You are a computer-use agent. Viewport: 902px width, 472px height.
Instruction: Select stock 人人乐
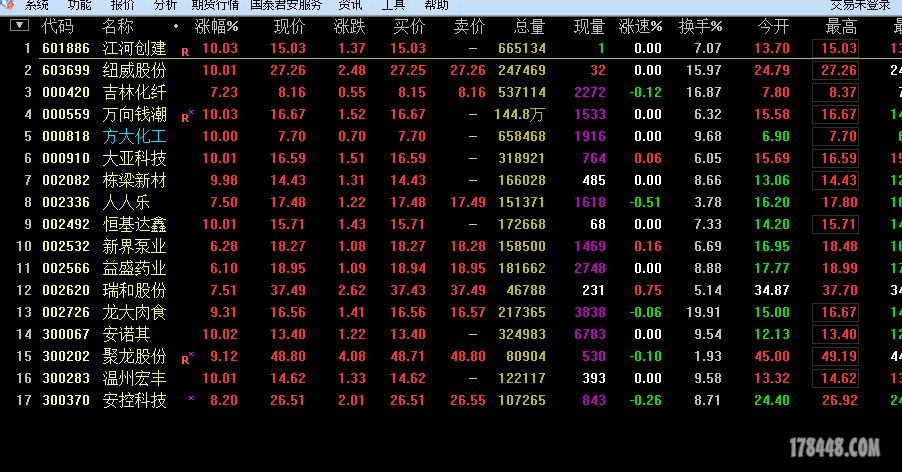tap(127, 202)
